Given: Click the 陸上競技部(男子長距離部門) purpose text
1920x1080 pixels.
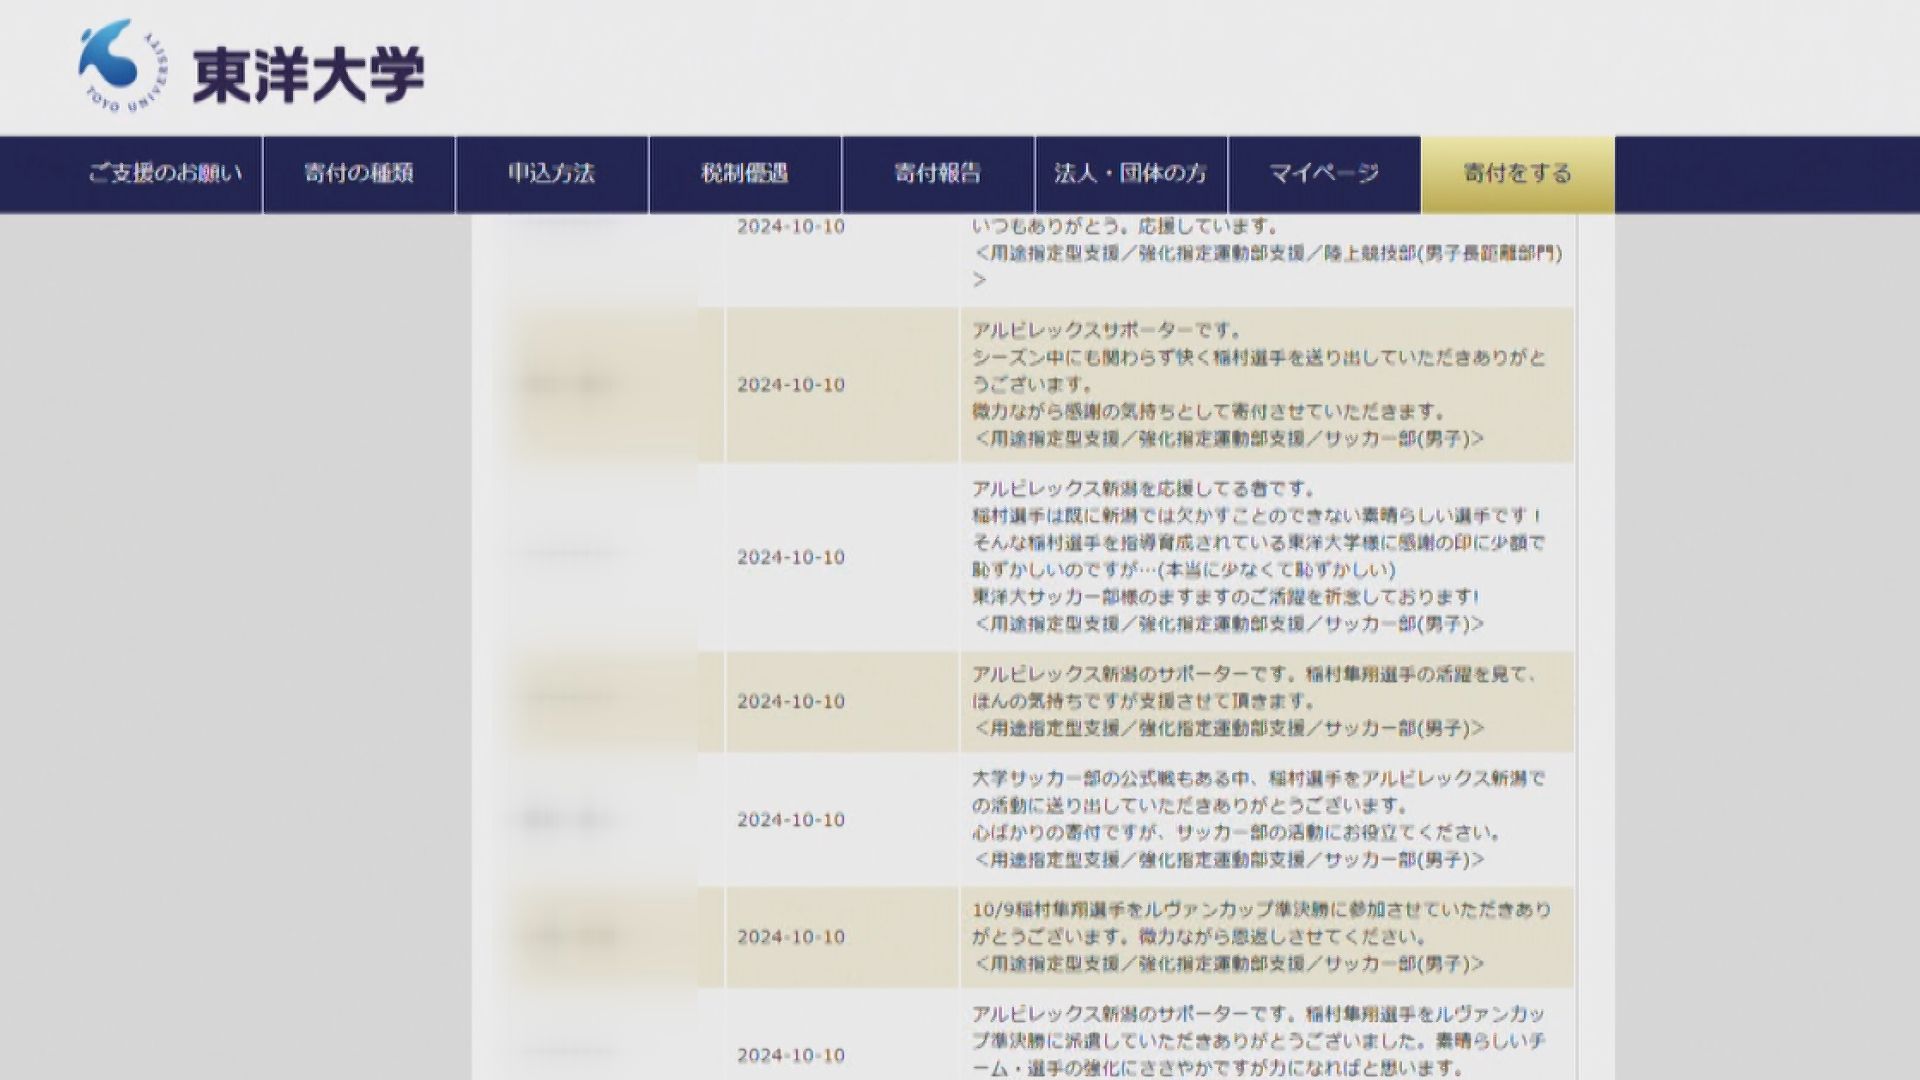Looking at the screenshot, I should (x=1442, y=254).
